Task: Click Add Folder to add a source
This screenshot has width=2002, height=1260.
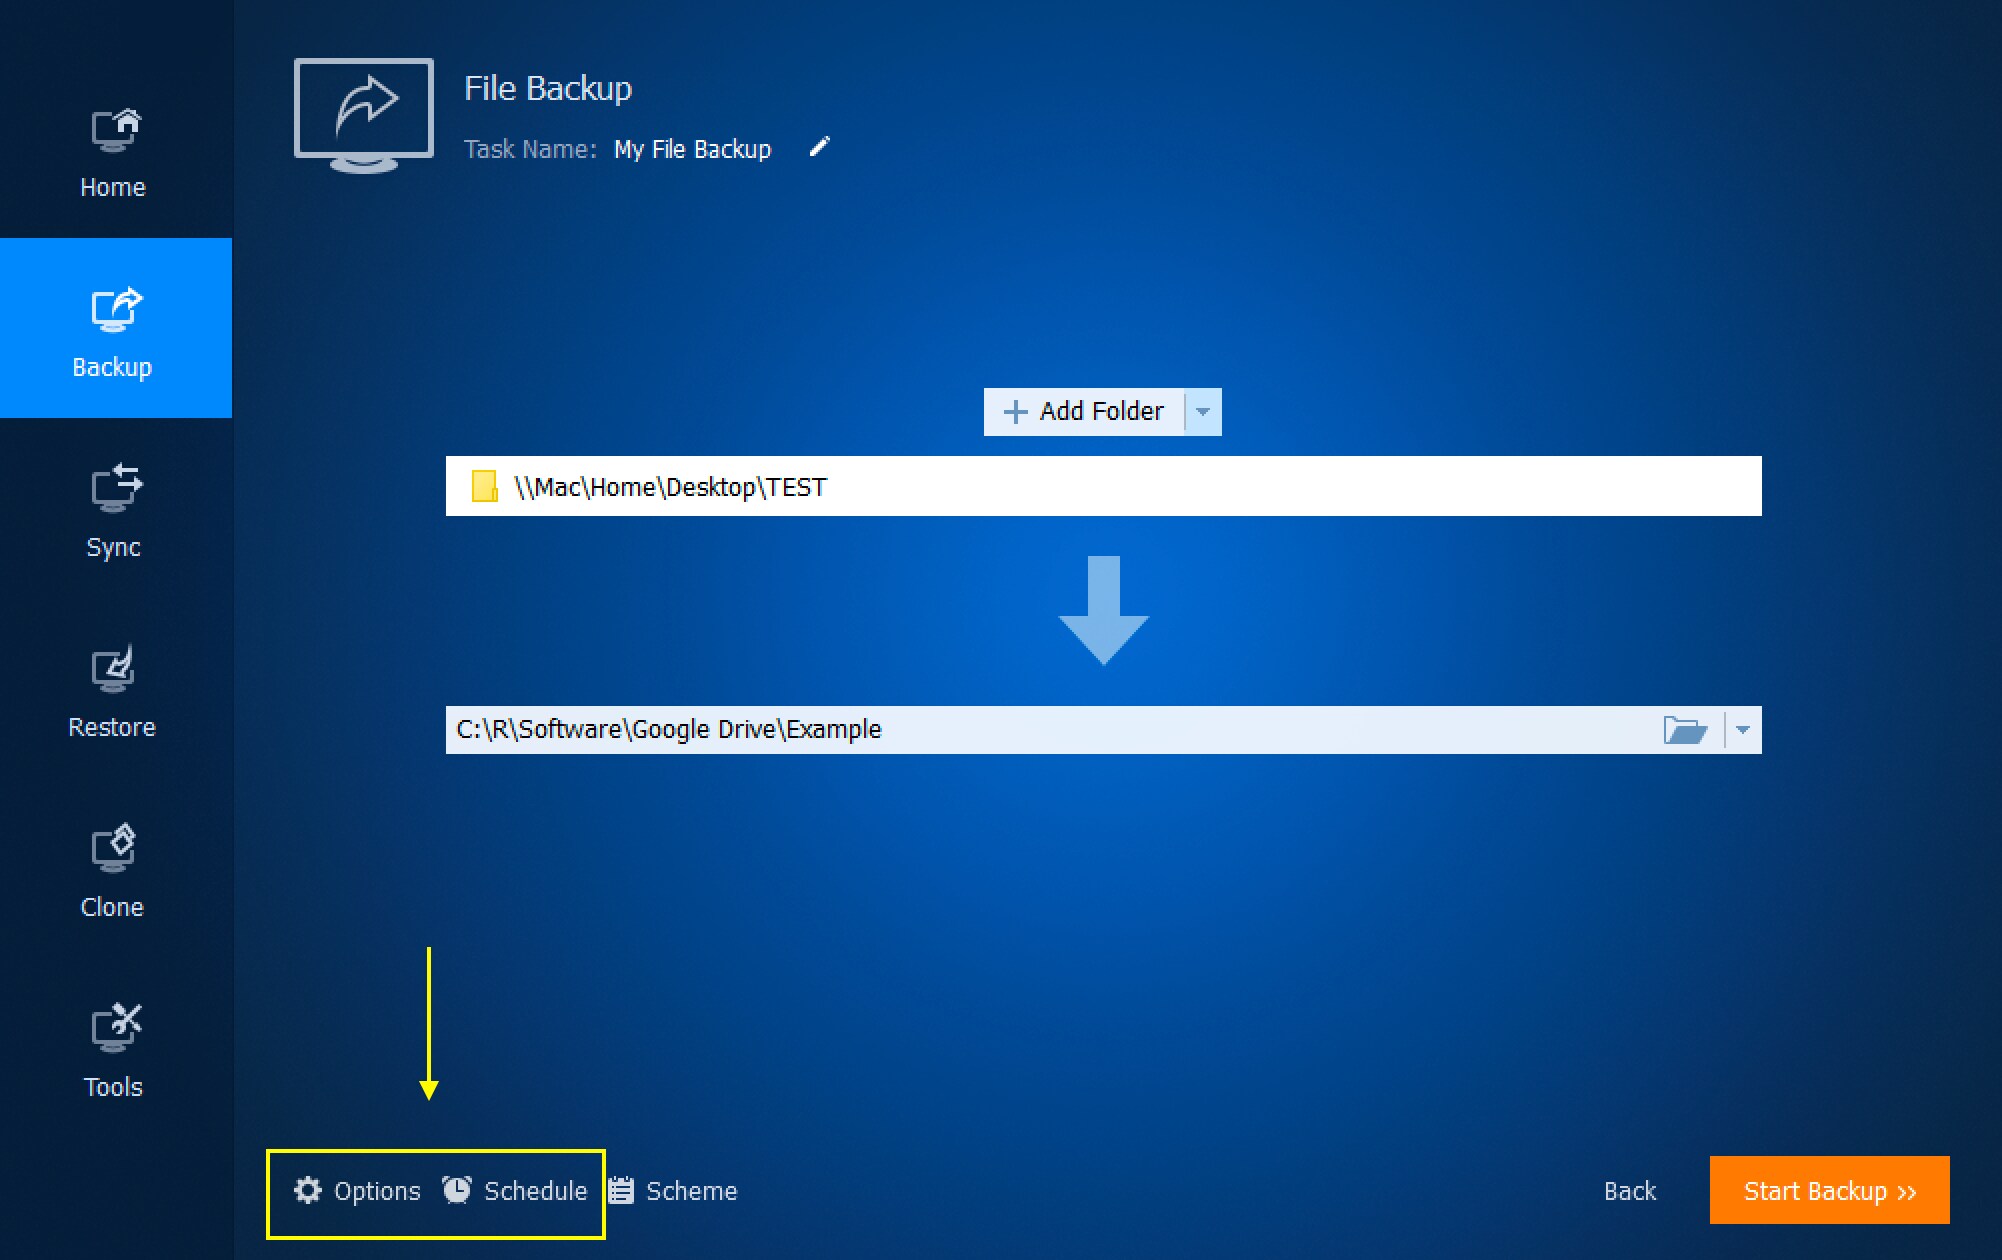Action: point(1085,411)
